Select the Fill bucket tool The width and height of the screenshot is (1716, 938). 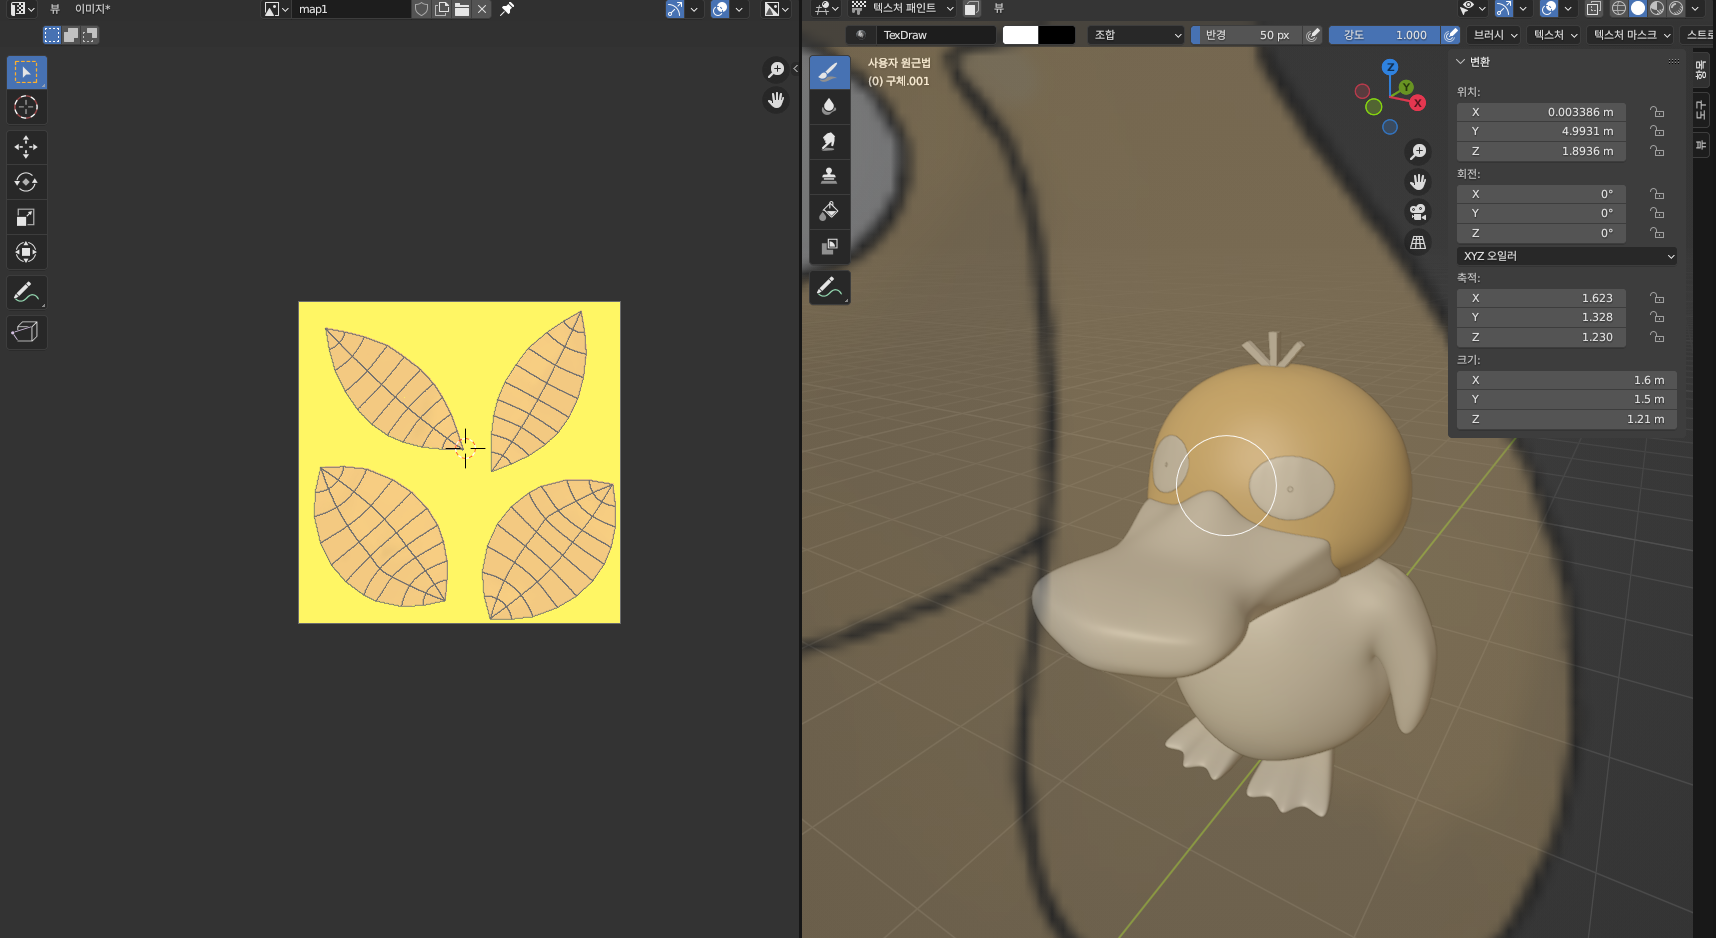point(829,212)
